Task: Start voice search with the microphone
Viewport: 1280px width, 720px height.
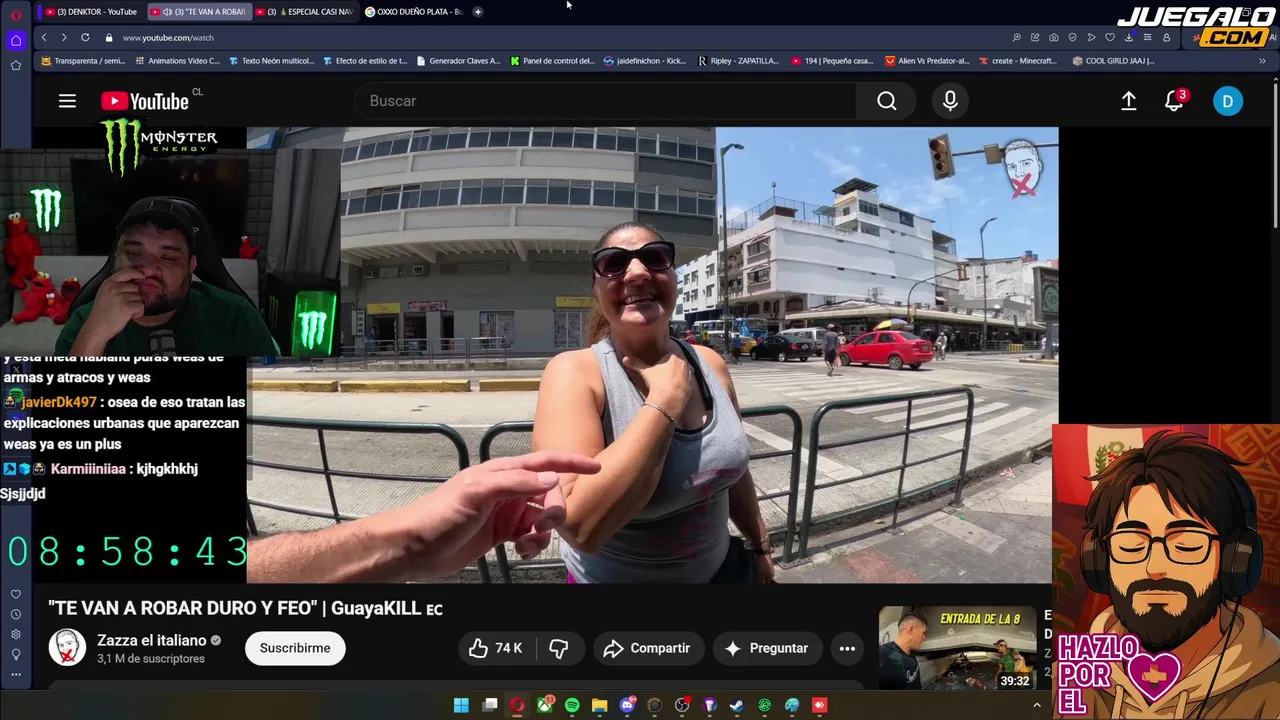Action: pos(950,101)
